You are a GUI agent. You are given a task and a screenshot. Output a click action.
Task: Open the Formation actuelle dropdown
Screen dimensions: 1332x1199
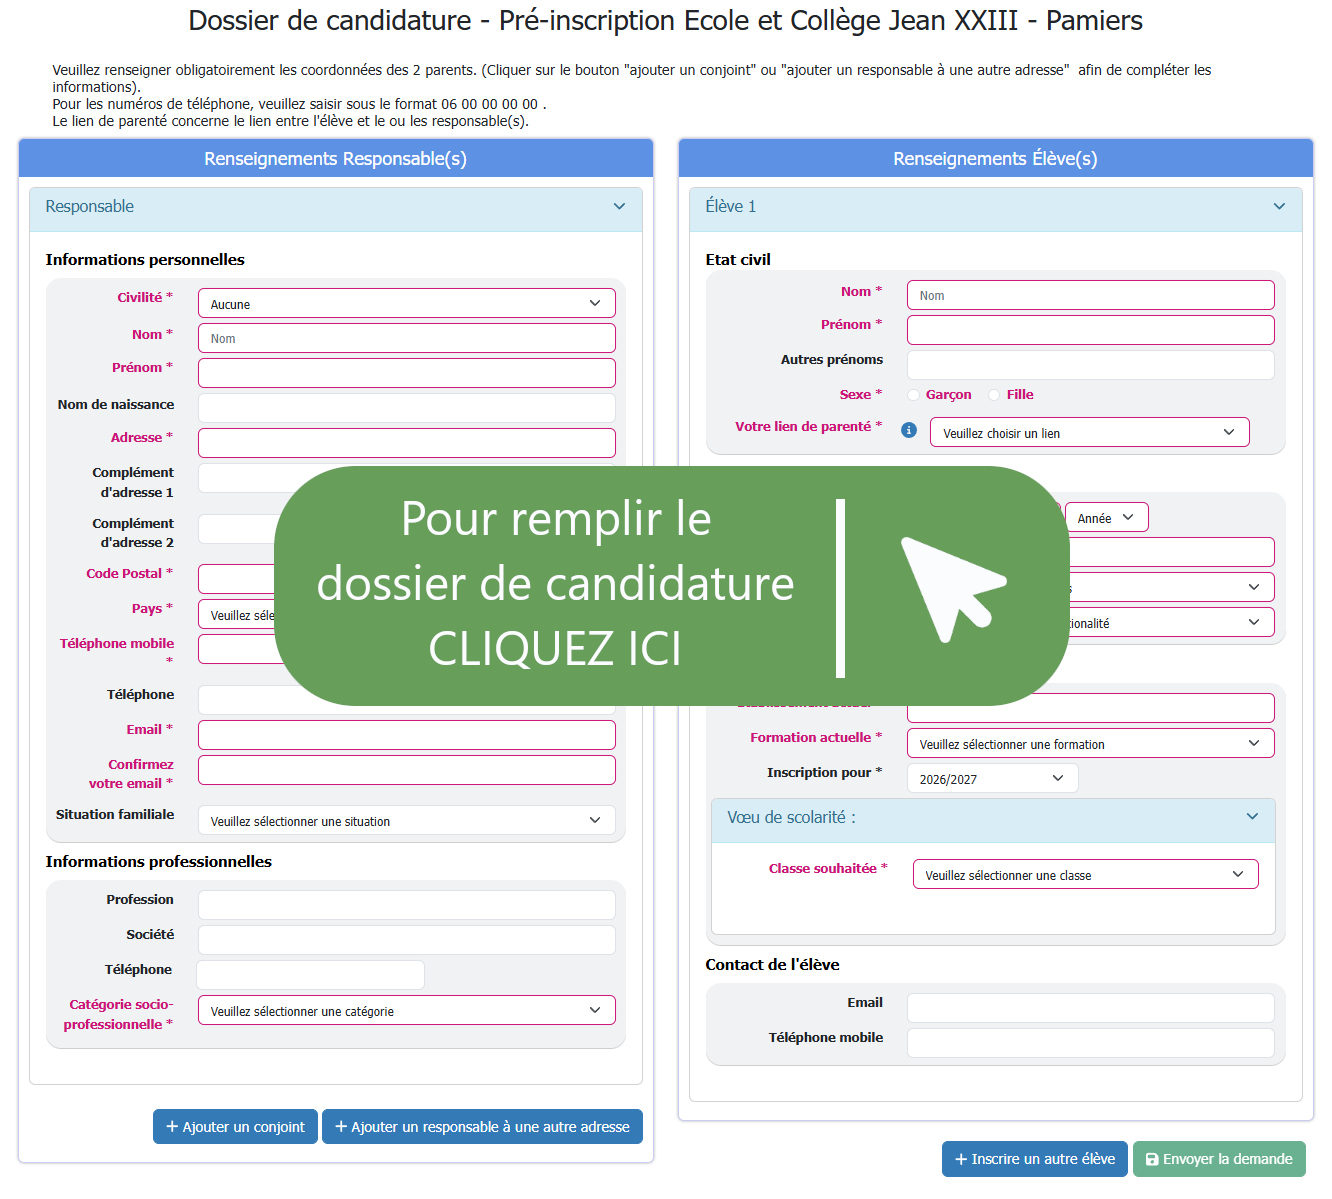[x=1090, y=744]
